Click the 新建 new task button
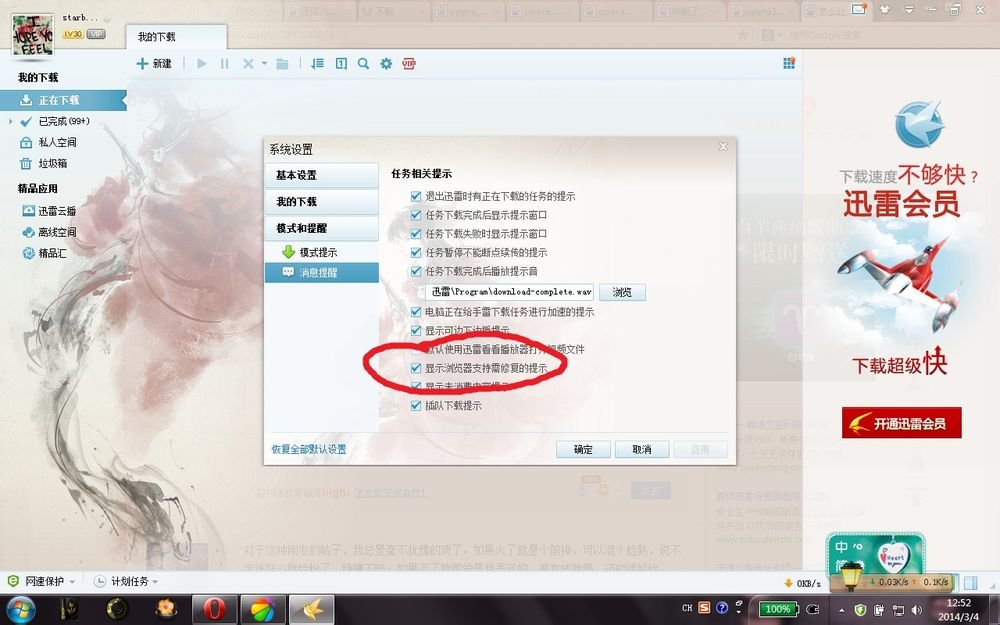 click(x=154, y=64)
